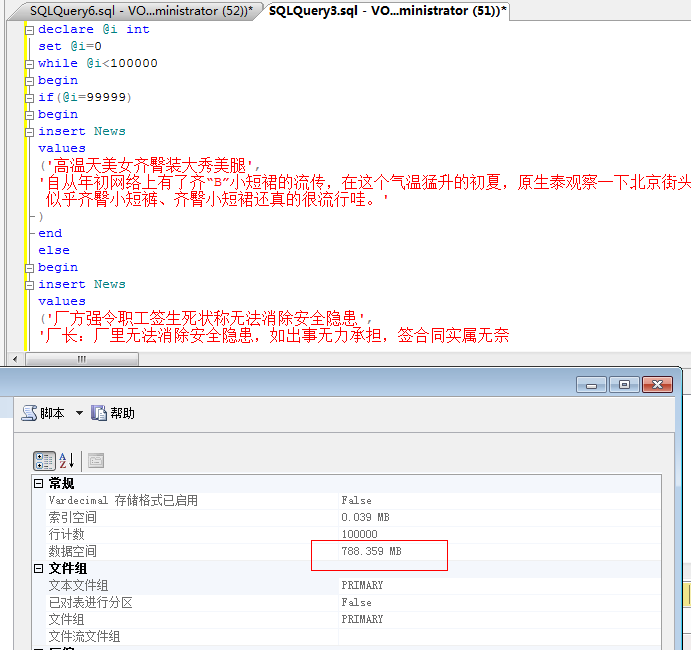Image resolution: width=691 pixels, height=650 pixels.
Task: Maximize the properties dialog window
Action: (624, 385)
